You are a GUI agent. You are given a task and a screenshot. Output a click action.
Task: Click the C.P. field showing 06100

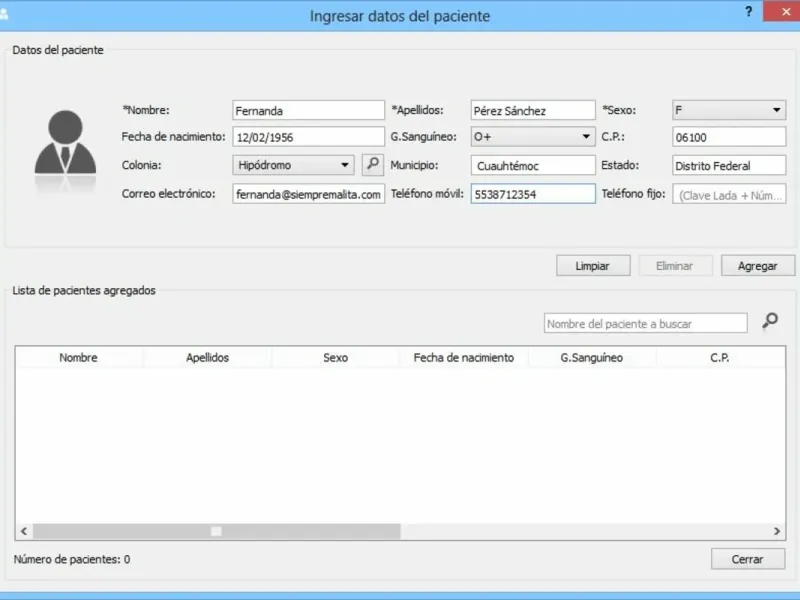pos(729,137)
